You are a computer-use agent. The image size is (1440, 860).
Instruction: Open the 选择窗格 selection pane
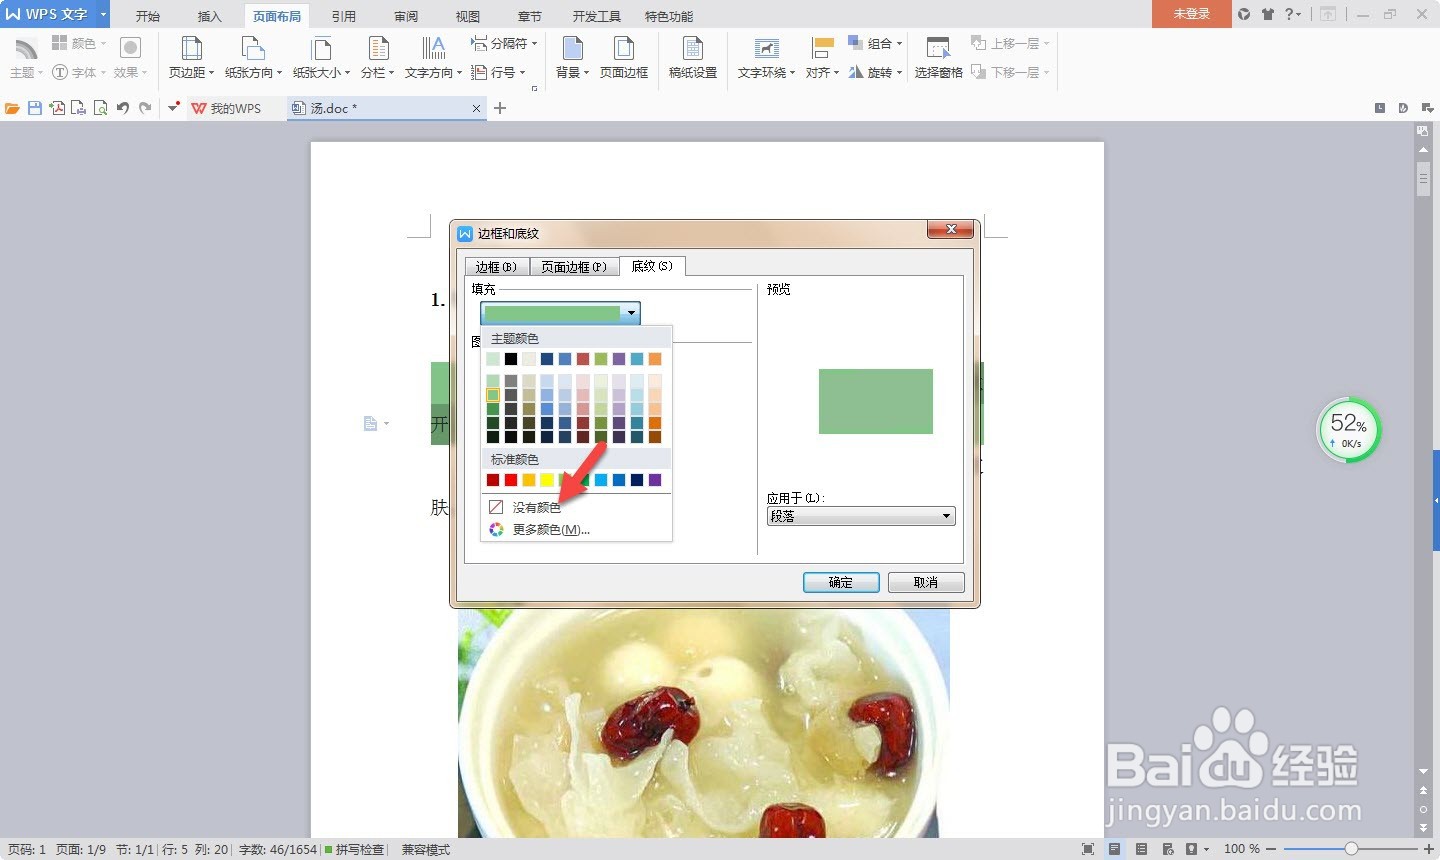pos(938,57)
